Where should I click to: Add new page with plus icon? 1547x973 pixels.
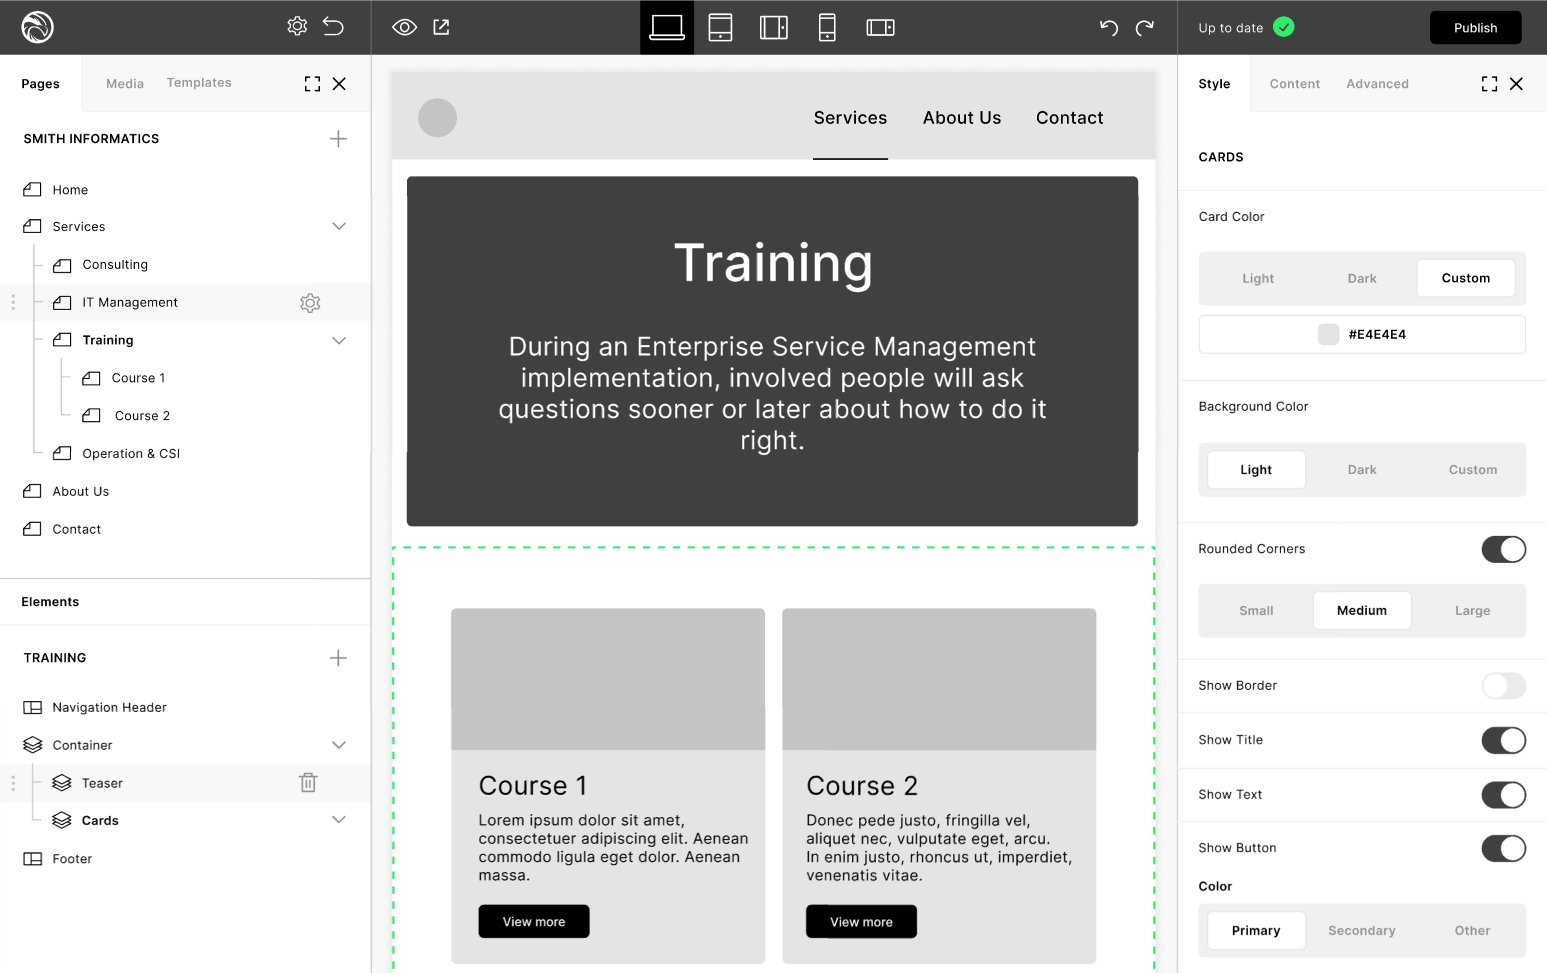[338, 139]
